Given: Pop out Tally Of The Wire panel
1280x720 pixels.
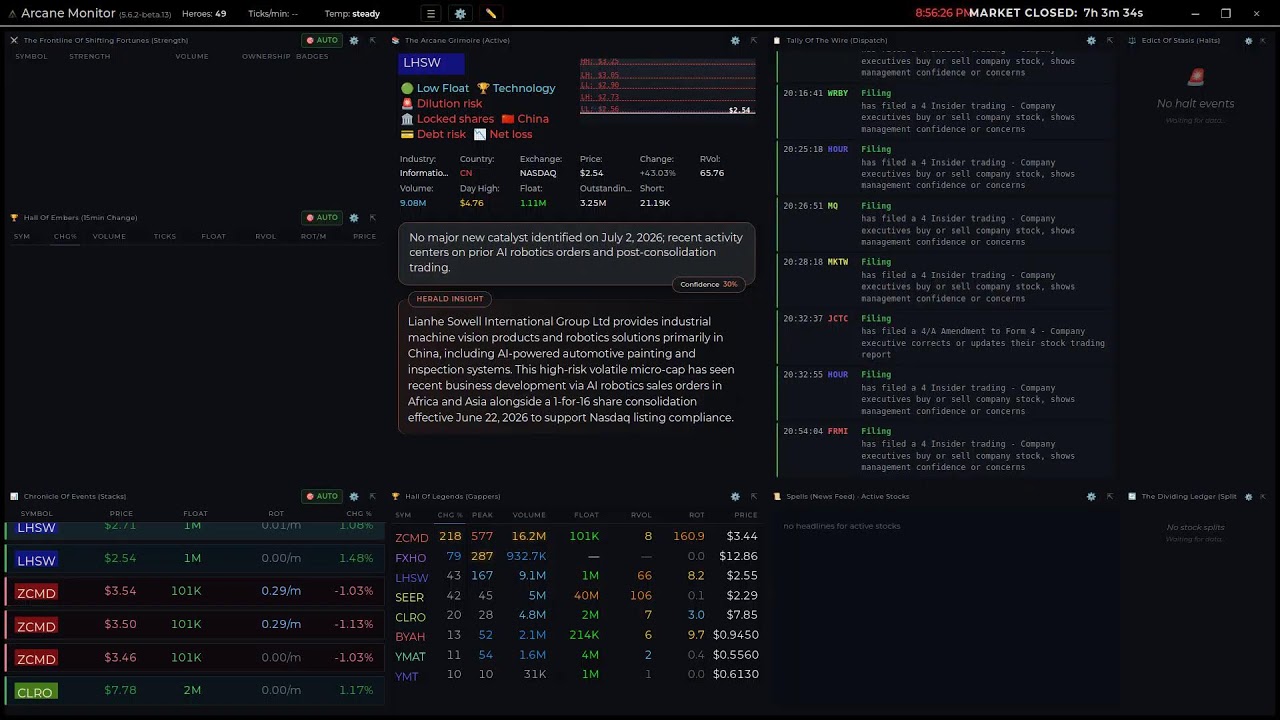Looking at the screenshot, I should coord(1109,40).
